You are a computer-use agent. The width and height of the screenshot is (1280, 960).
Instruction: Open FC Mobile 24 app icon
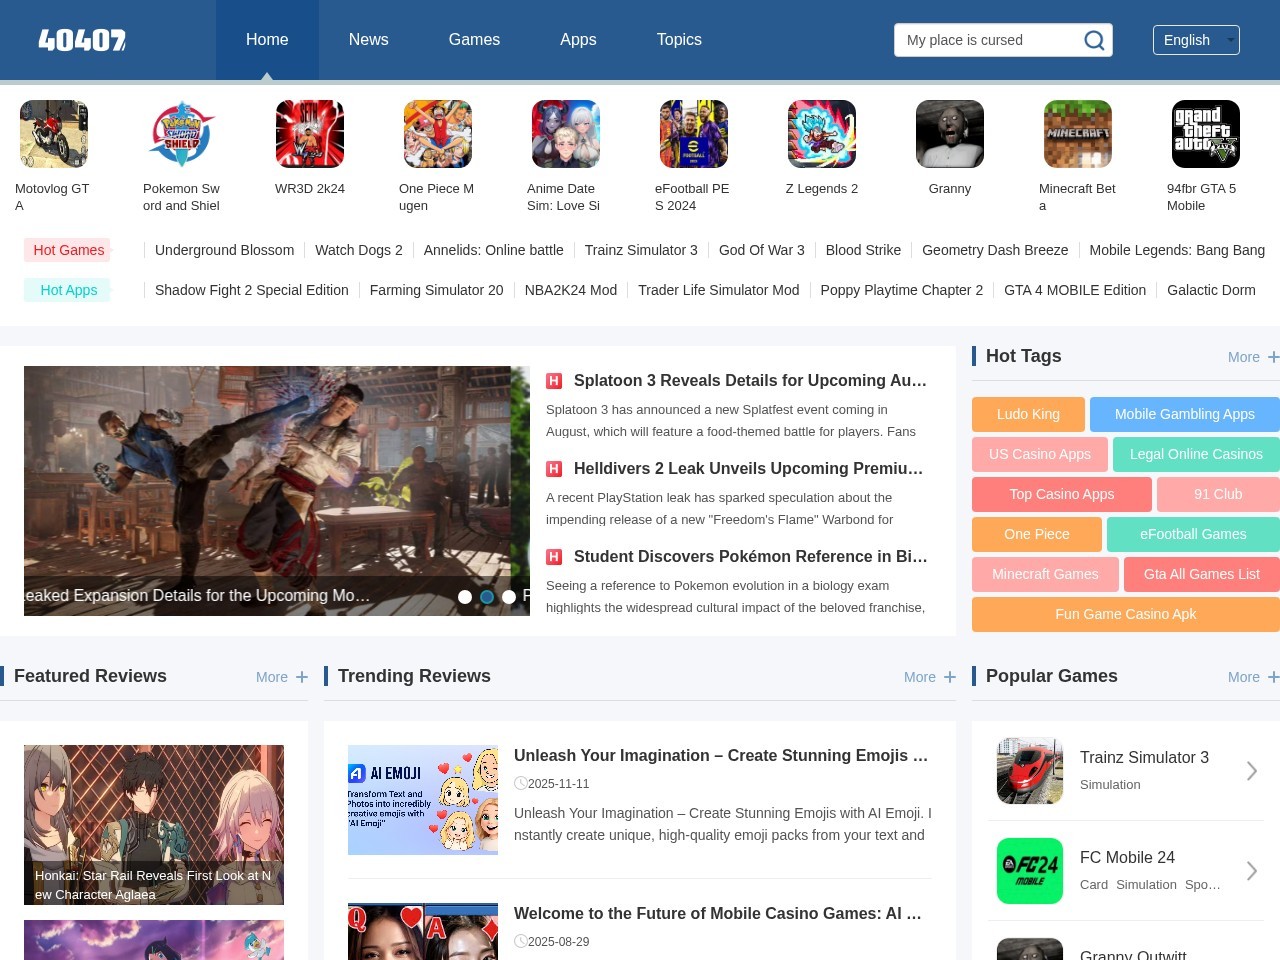[1030, 871]
